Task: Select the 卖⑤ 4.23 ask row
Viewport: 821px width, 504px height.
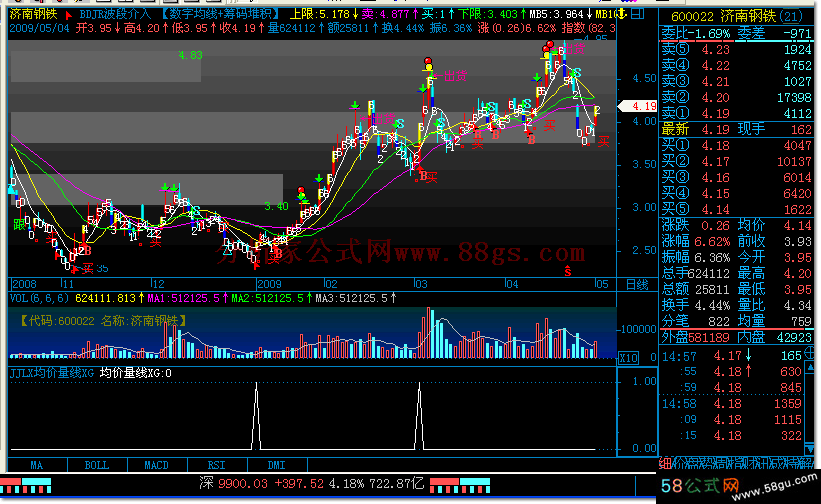Action: coord(737,50)
